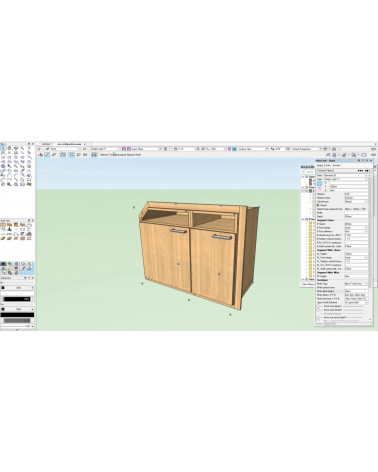Click the New Resource button in Resource Manager
Viewport: 378px width, 472px height.
pos(308,284)
